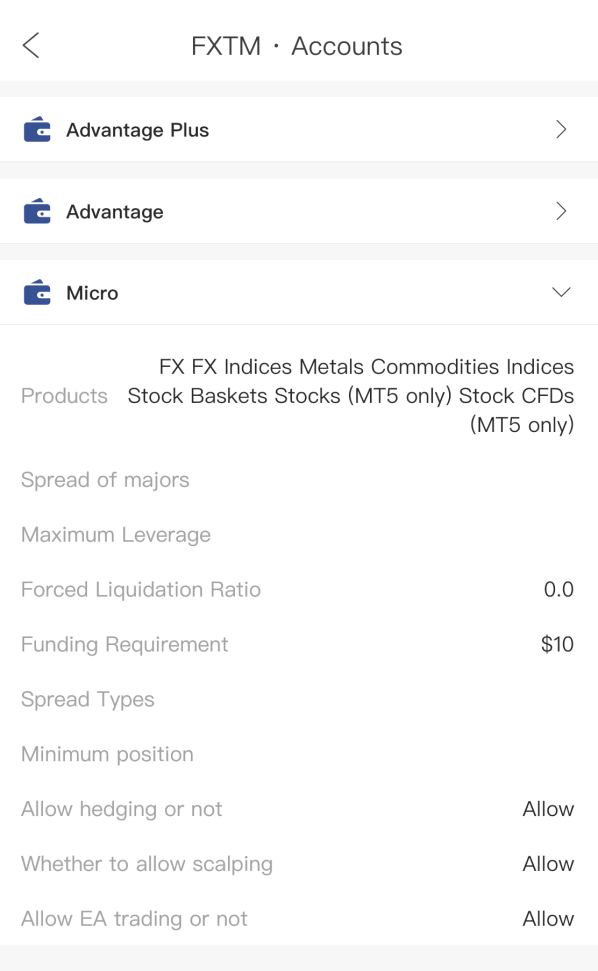Click the Forced Liquidation Ratio 0.0 value
Screen dimensions: 598x971
558,589
